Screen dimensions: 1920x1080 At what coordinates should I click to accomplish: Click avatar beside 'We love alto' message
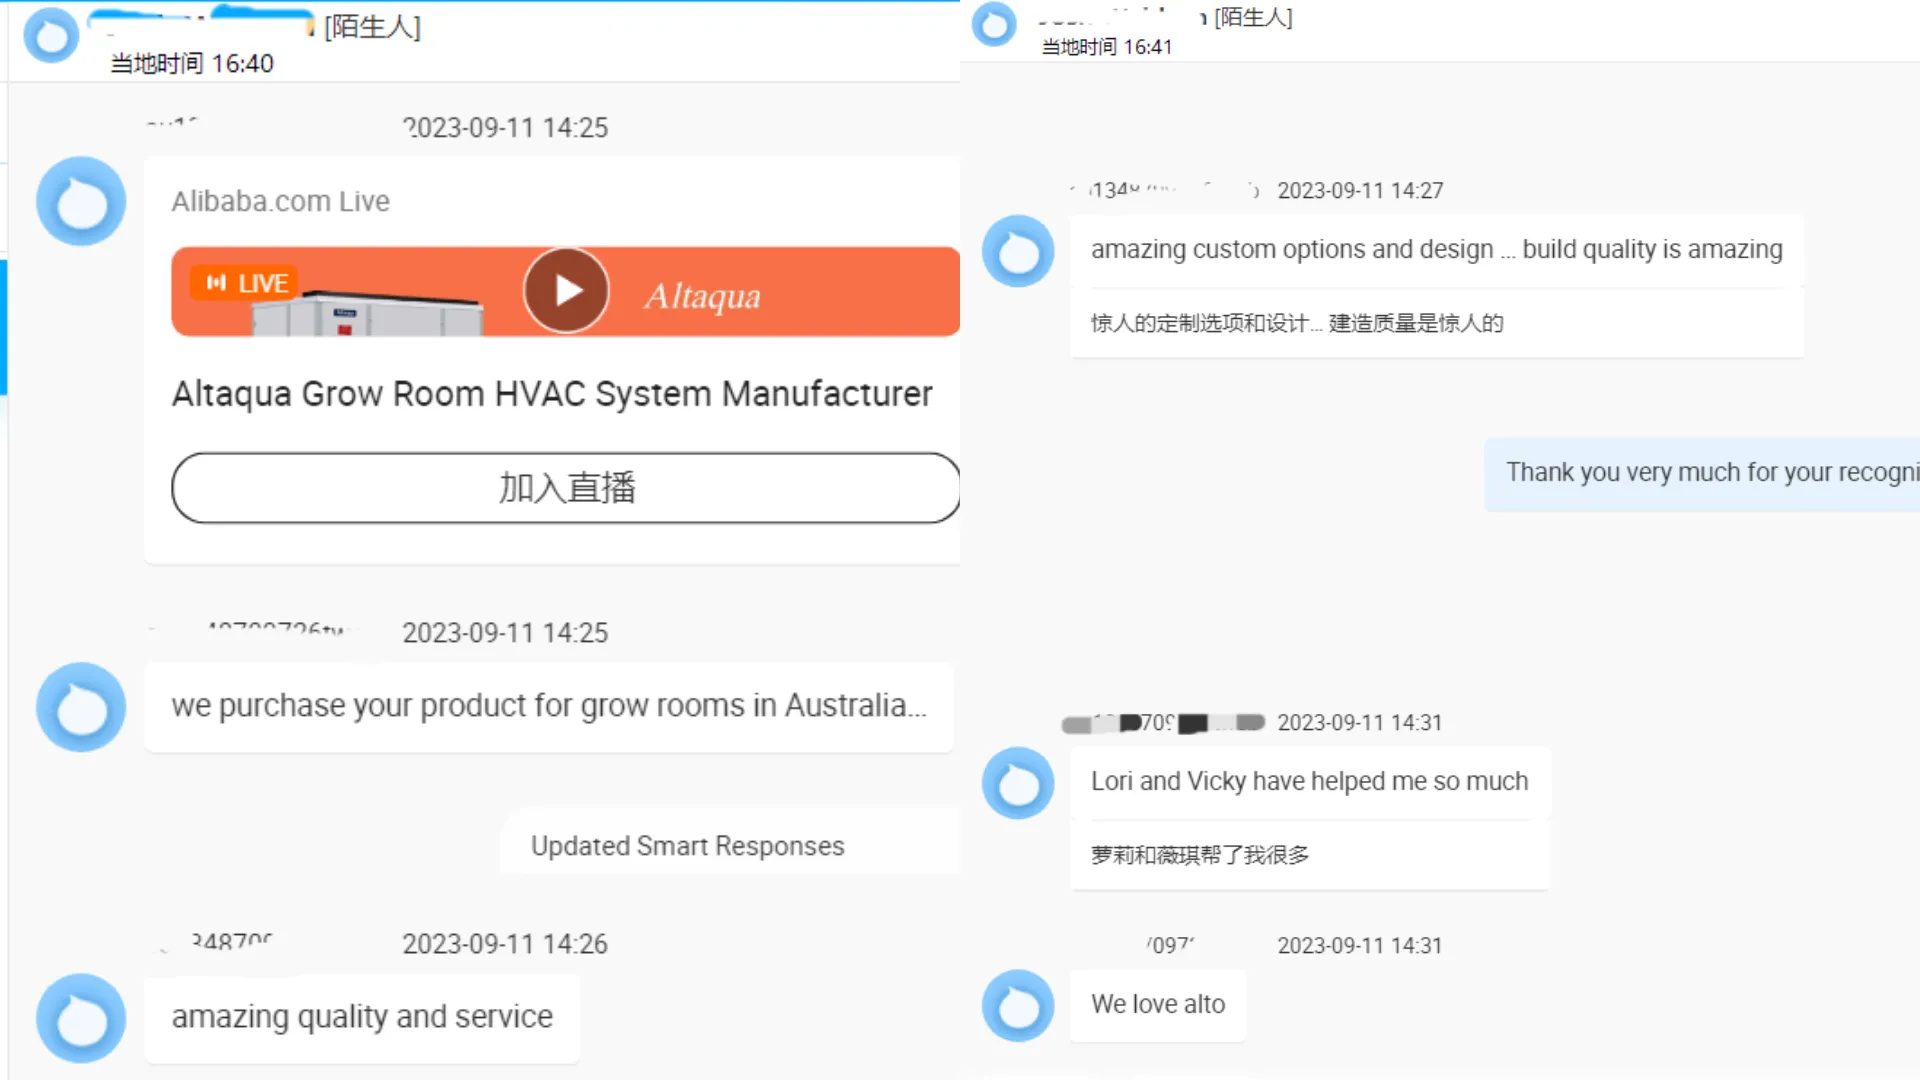tap(1018, 1005)
